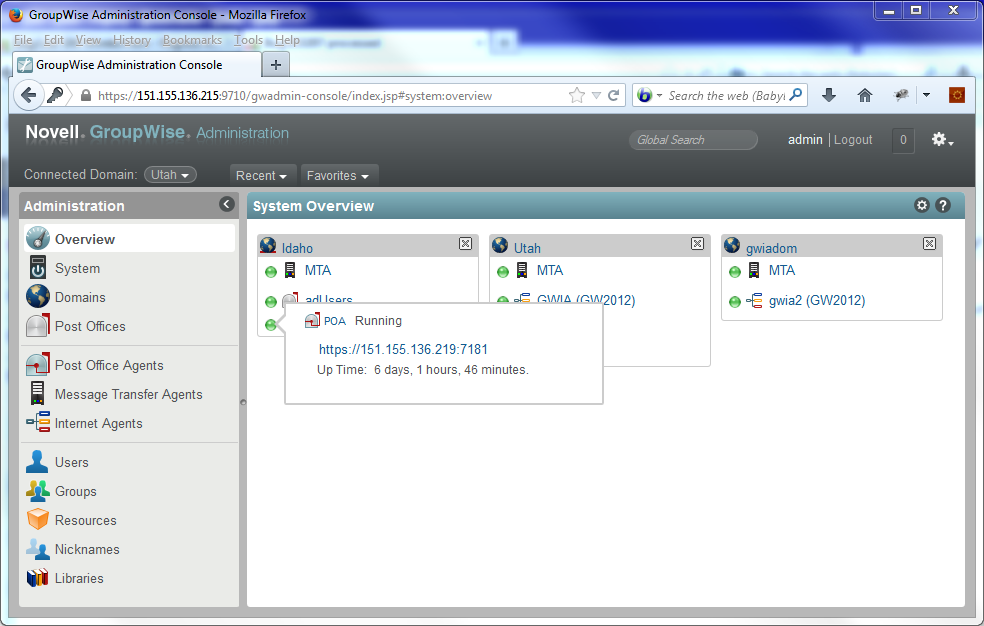Open Post Office Agents icon
This screenshot has height=626, width=984.
pos(38,364)
